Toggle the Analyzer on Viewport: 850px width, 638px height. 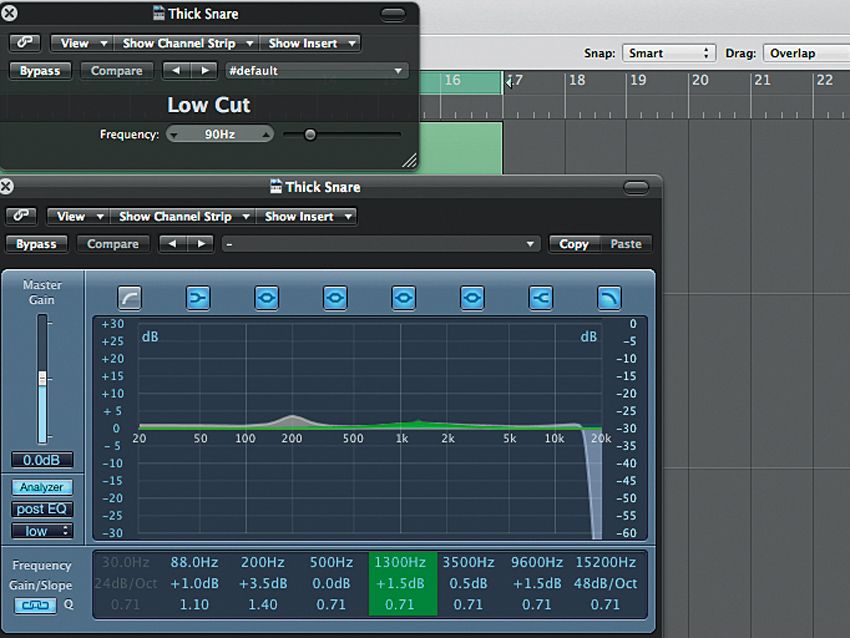[x=41, y=487]
